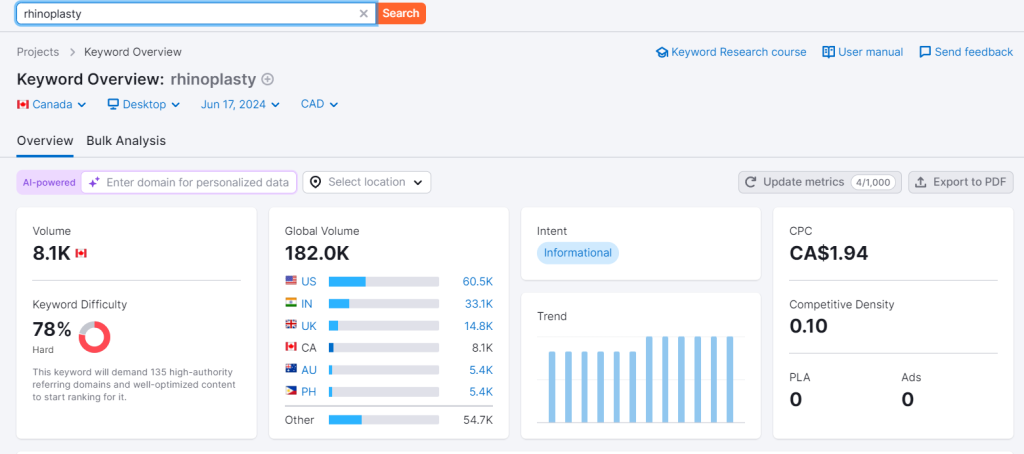Open the Projects breadcrumb link

click(x=38, y=52)
